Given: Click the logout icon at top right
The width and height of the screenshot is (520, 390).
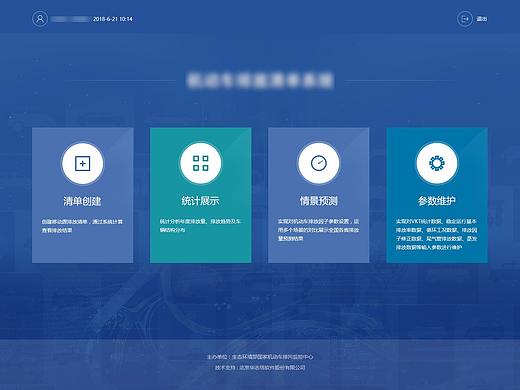Looking at the screenshot, I should pyautogui.click(x=465, y=19).
